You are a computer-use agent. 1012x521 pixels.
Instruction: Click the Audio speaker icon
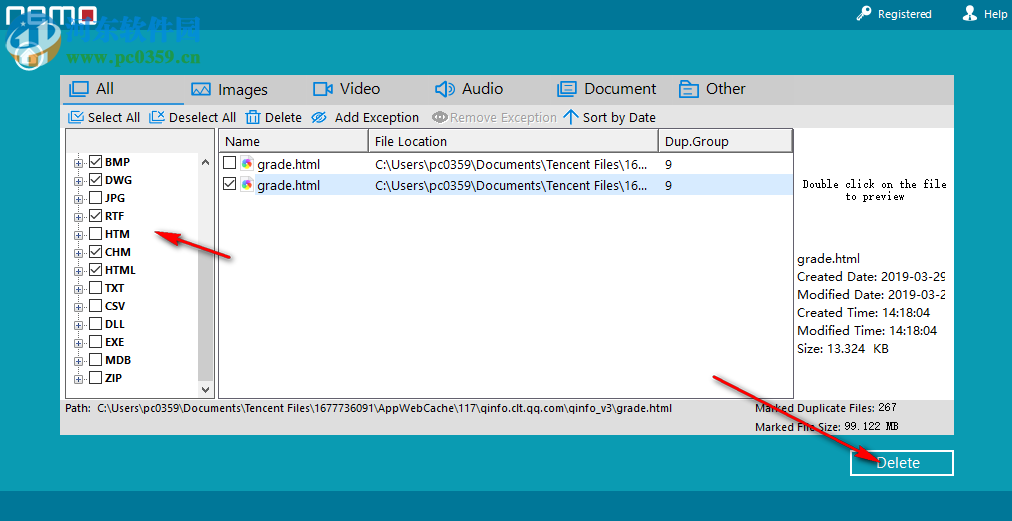click(x=445, y=88)
